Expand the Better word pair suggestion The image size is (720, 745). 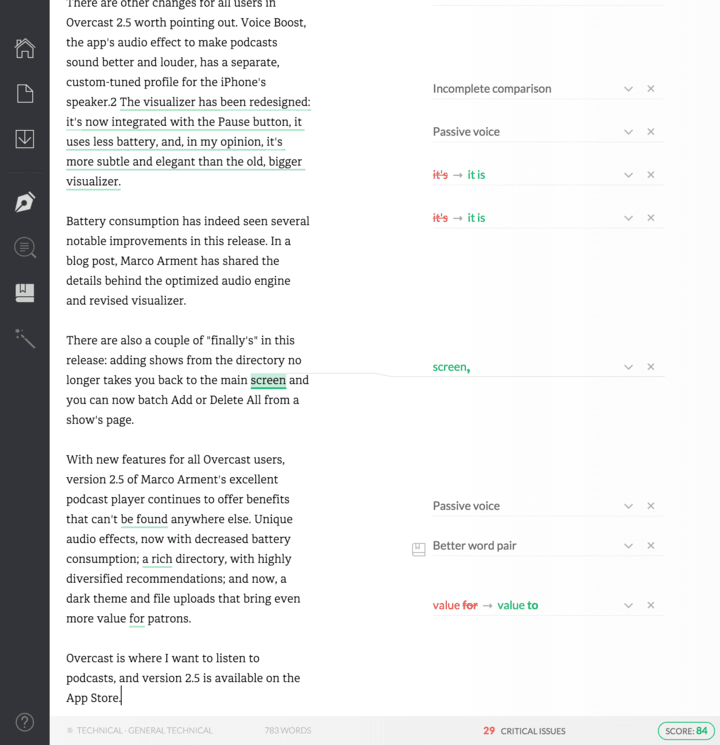pos(628,546)
